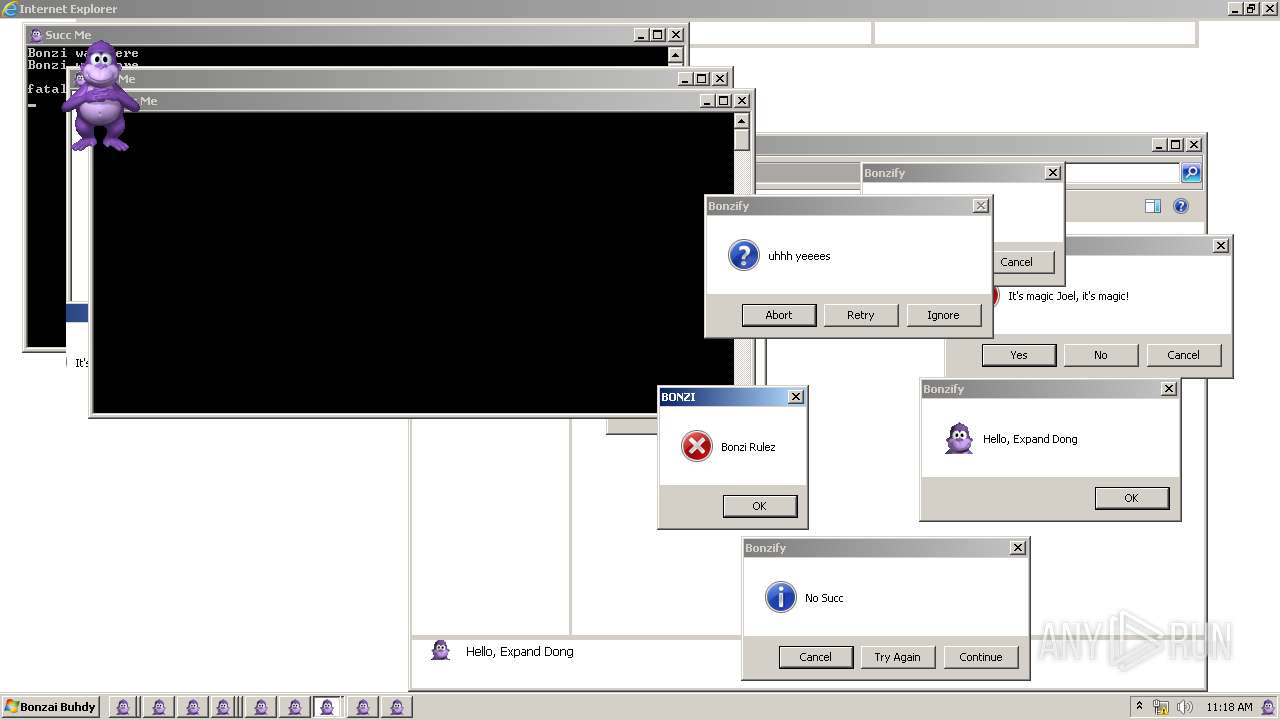Click the blue question mark icon

coord(743,255)
